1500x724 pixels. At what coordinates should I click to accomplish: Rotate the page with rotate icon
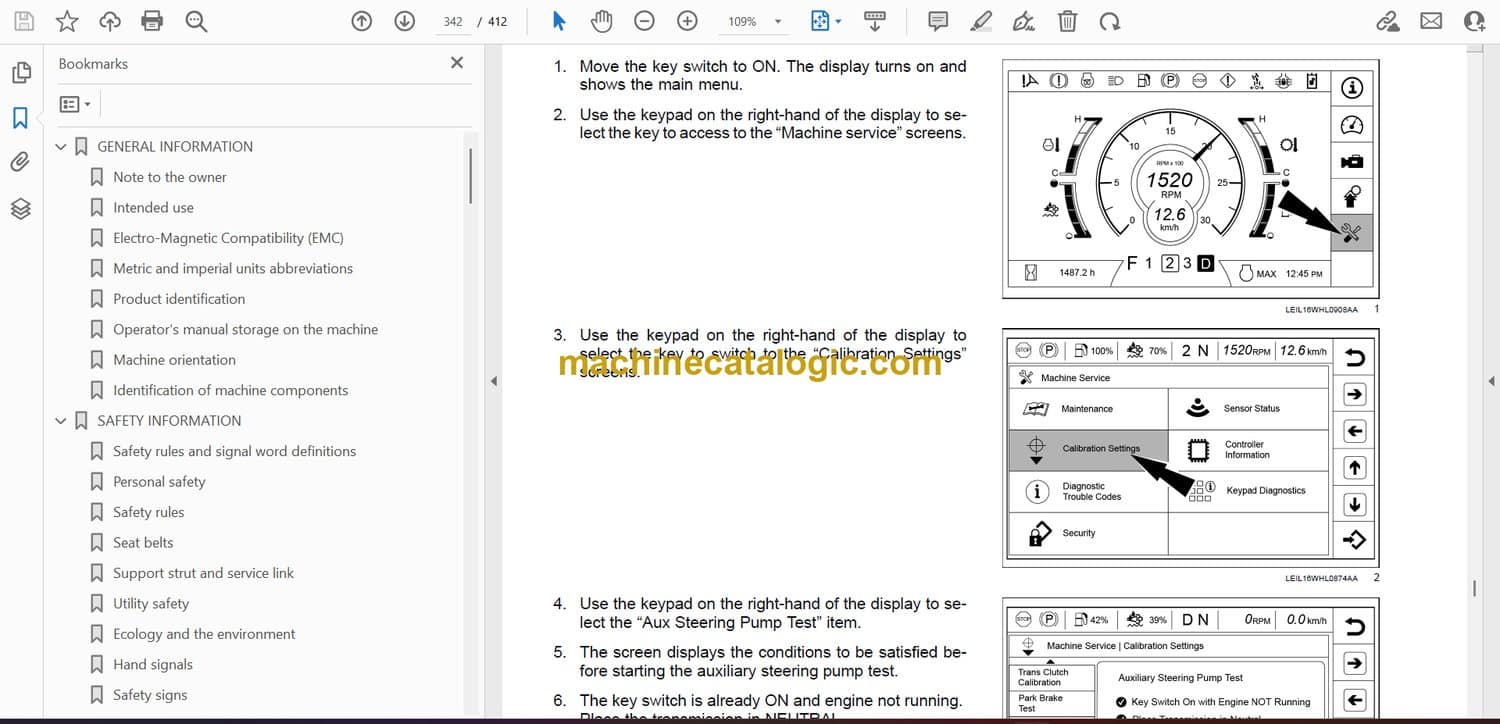click(x=1109, y=21)
